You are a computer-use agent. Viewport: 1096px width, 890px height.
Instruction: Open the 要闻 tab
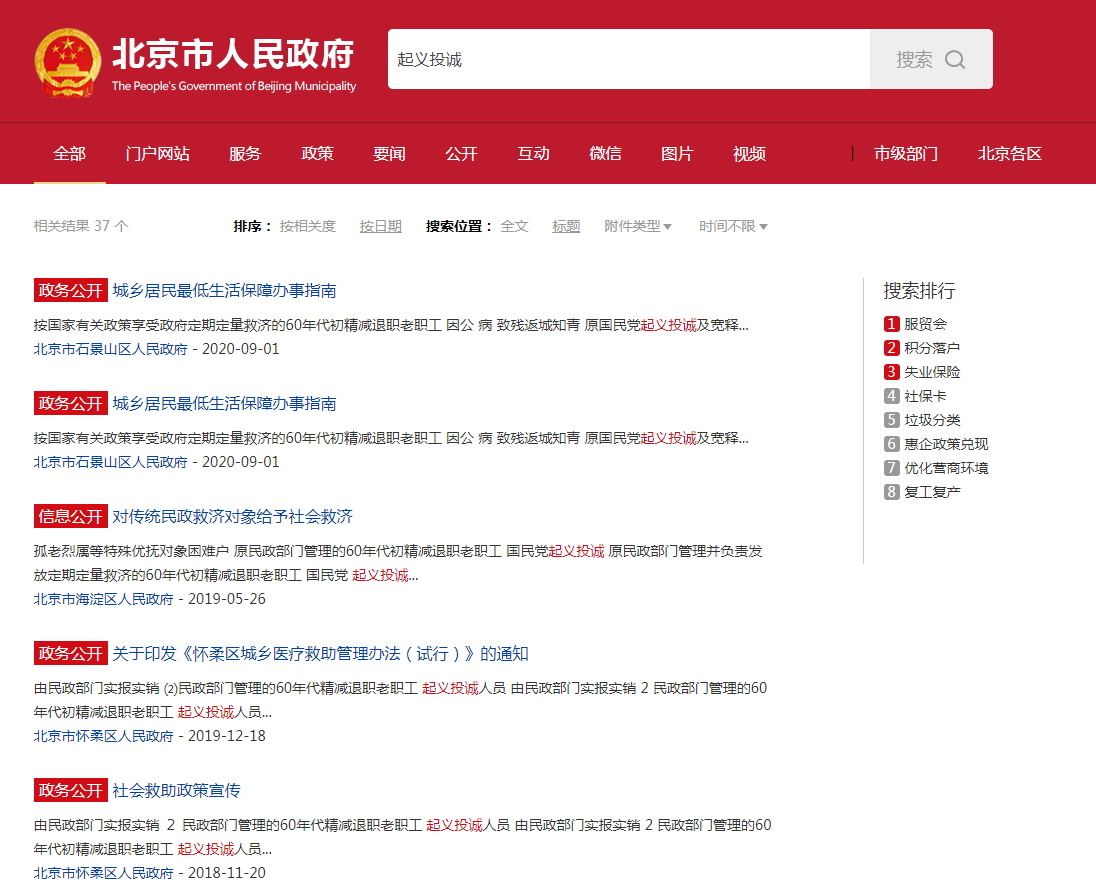click(389, 154)
